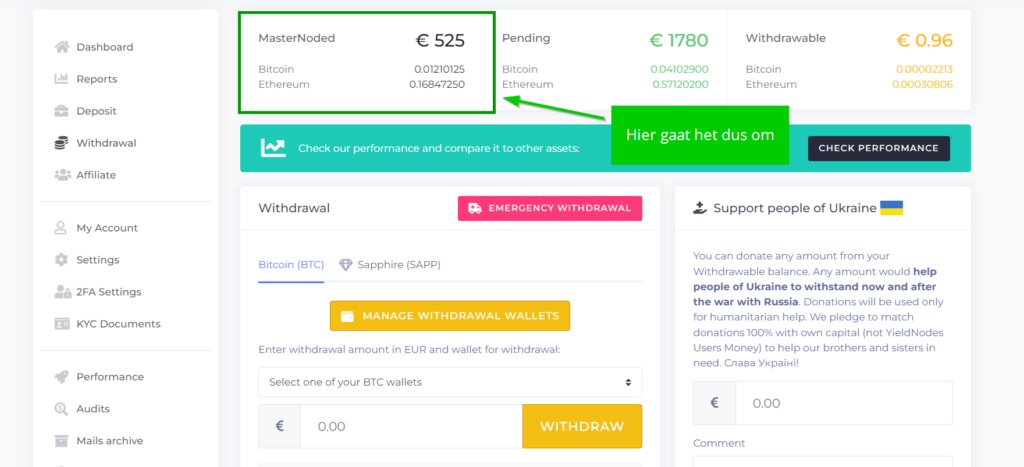The height and width of the screenshot is (467, 1024).
Task: Click the Settings gear icon
Action: point(61,260)
